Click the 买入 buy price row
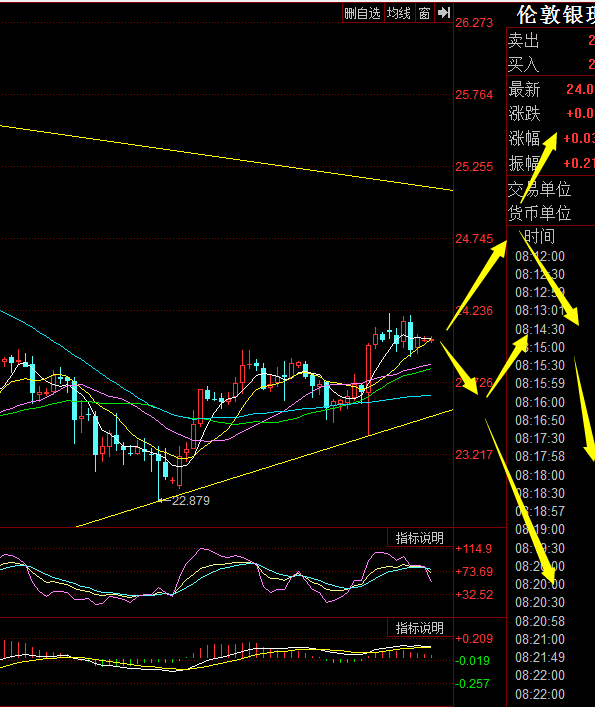Image resolution: width=595 pixels, height=707 pixels. 551,65
